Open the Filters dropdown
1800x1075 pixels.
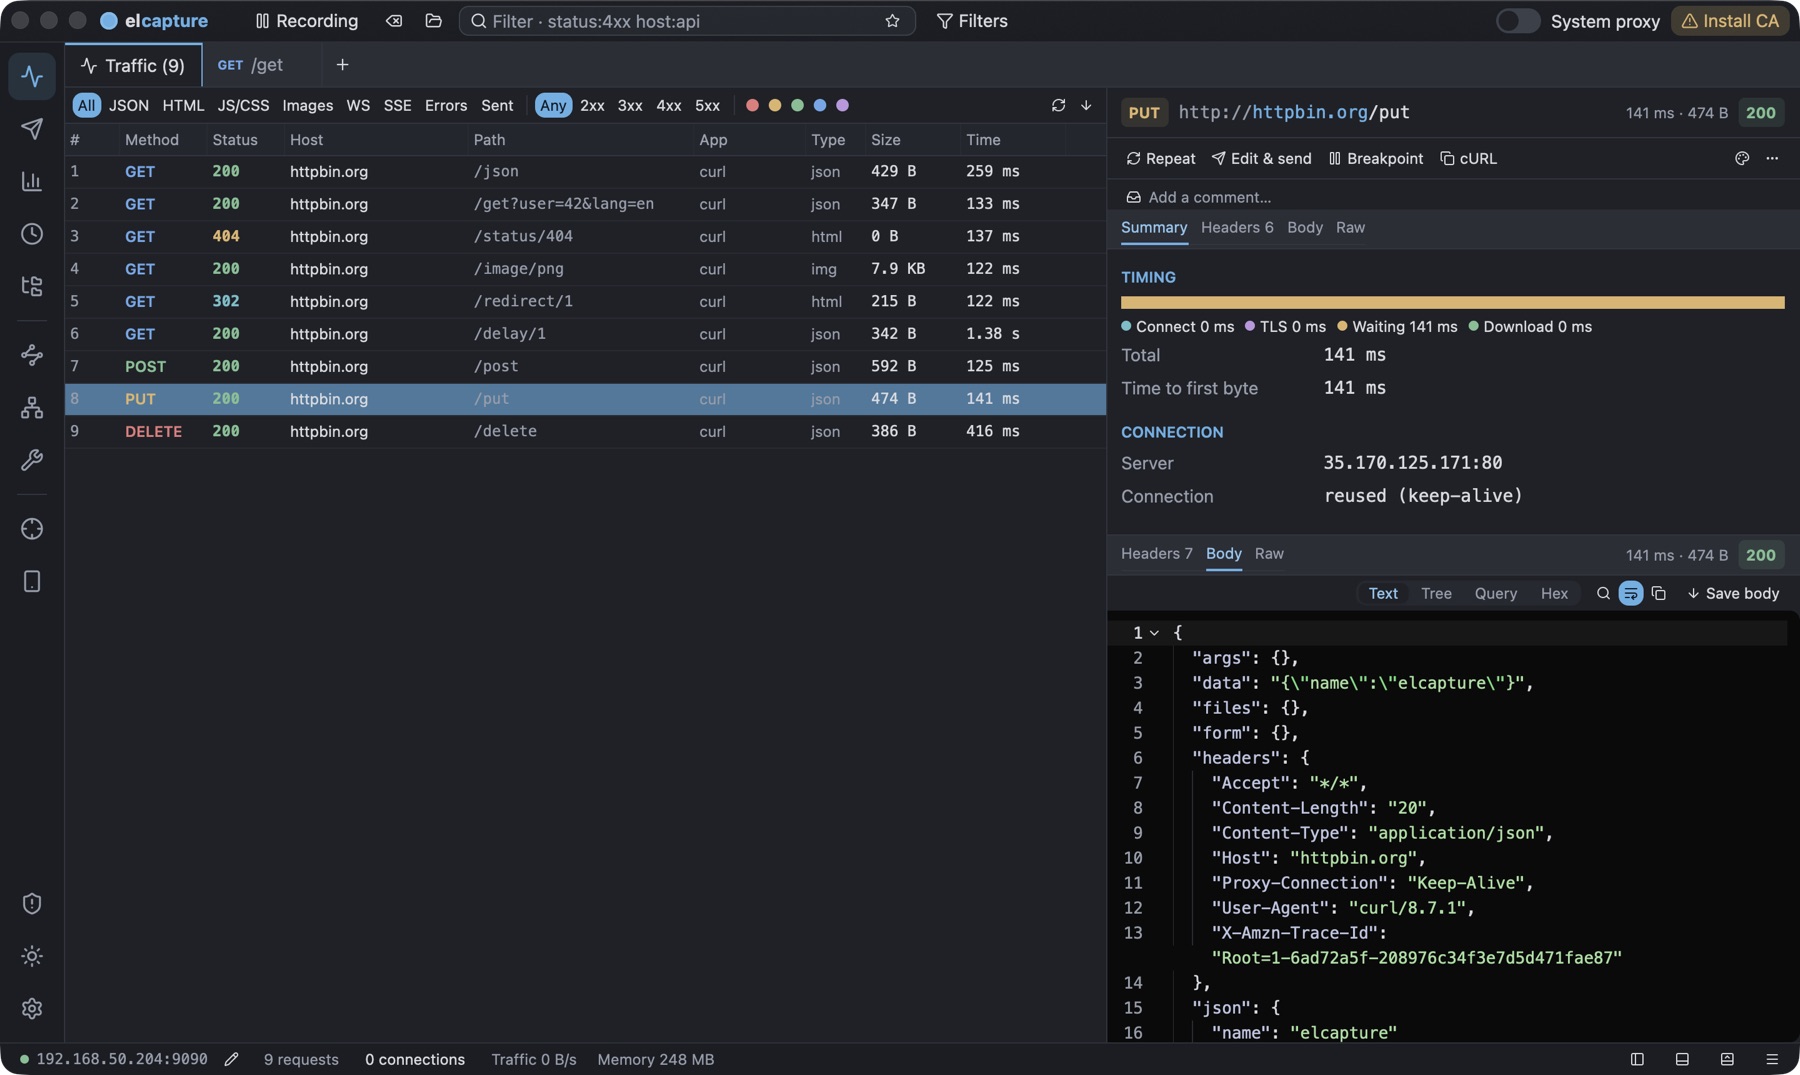pos(972,21)
